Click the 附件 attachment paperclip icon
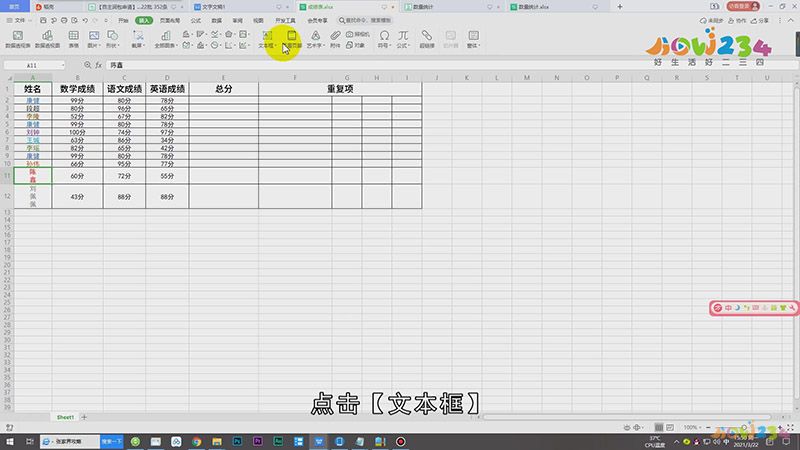 click(335, 39)
